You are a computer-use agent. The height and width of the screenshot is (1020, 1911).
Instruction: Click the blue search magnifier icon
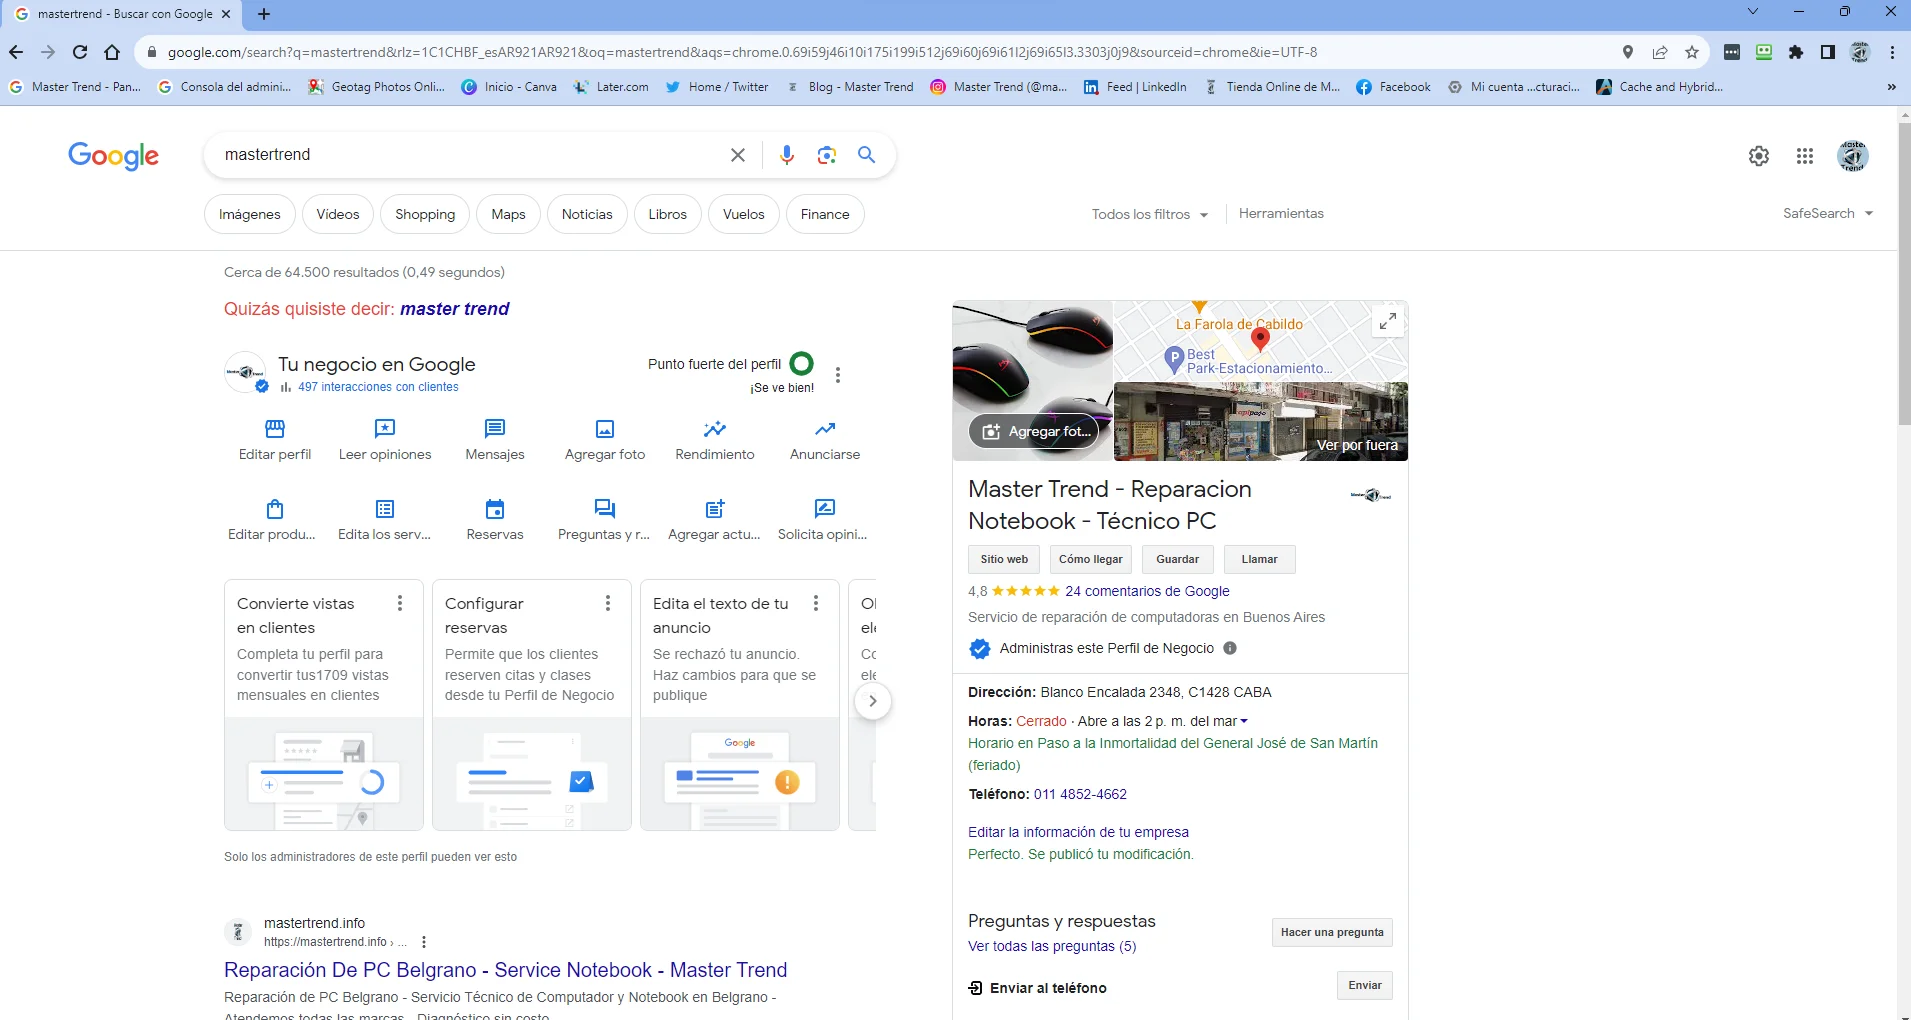pyautogui.click(x=867, y=155)
